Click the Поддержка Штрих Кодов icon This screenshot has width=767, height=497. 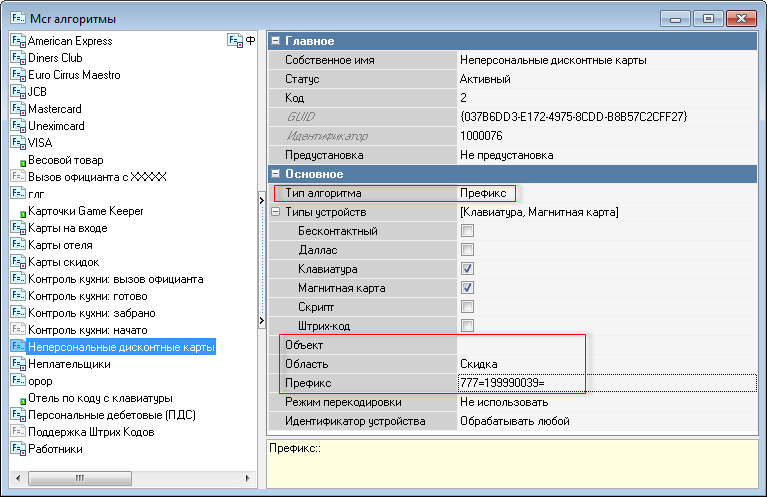tap(17, 432)
